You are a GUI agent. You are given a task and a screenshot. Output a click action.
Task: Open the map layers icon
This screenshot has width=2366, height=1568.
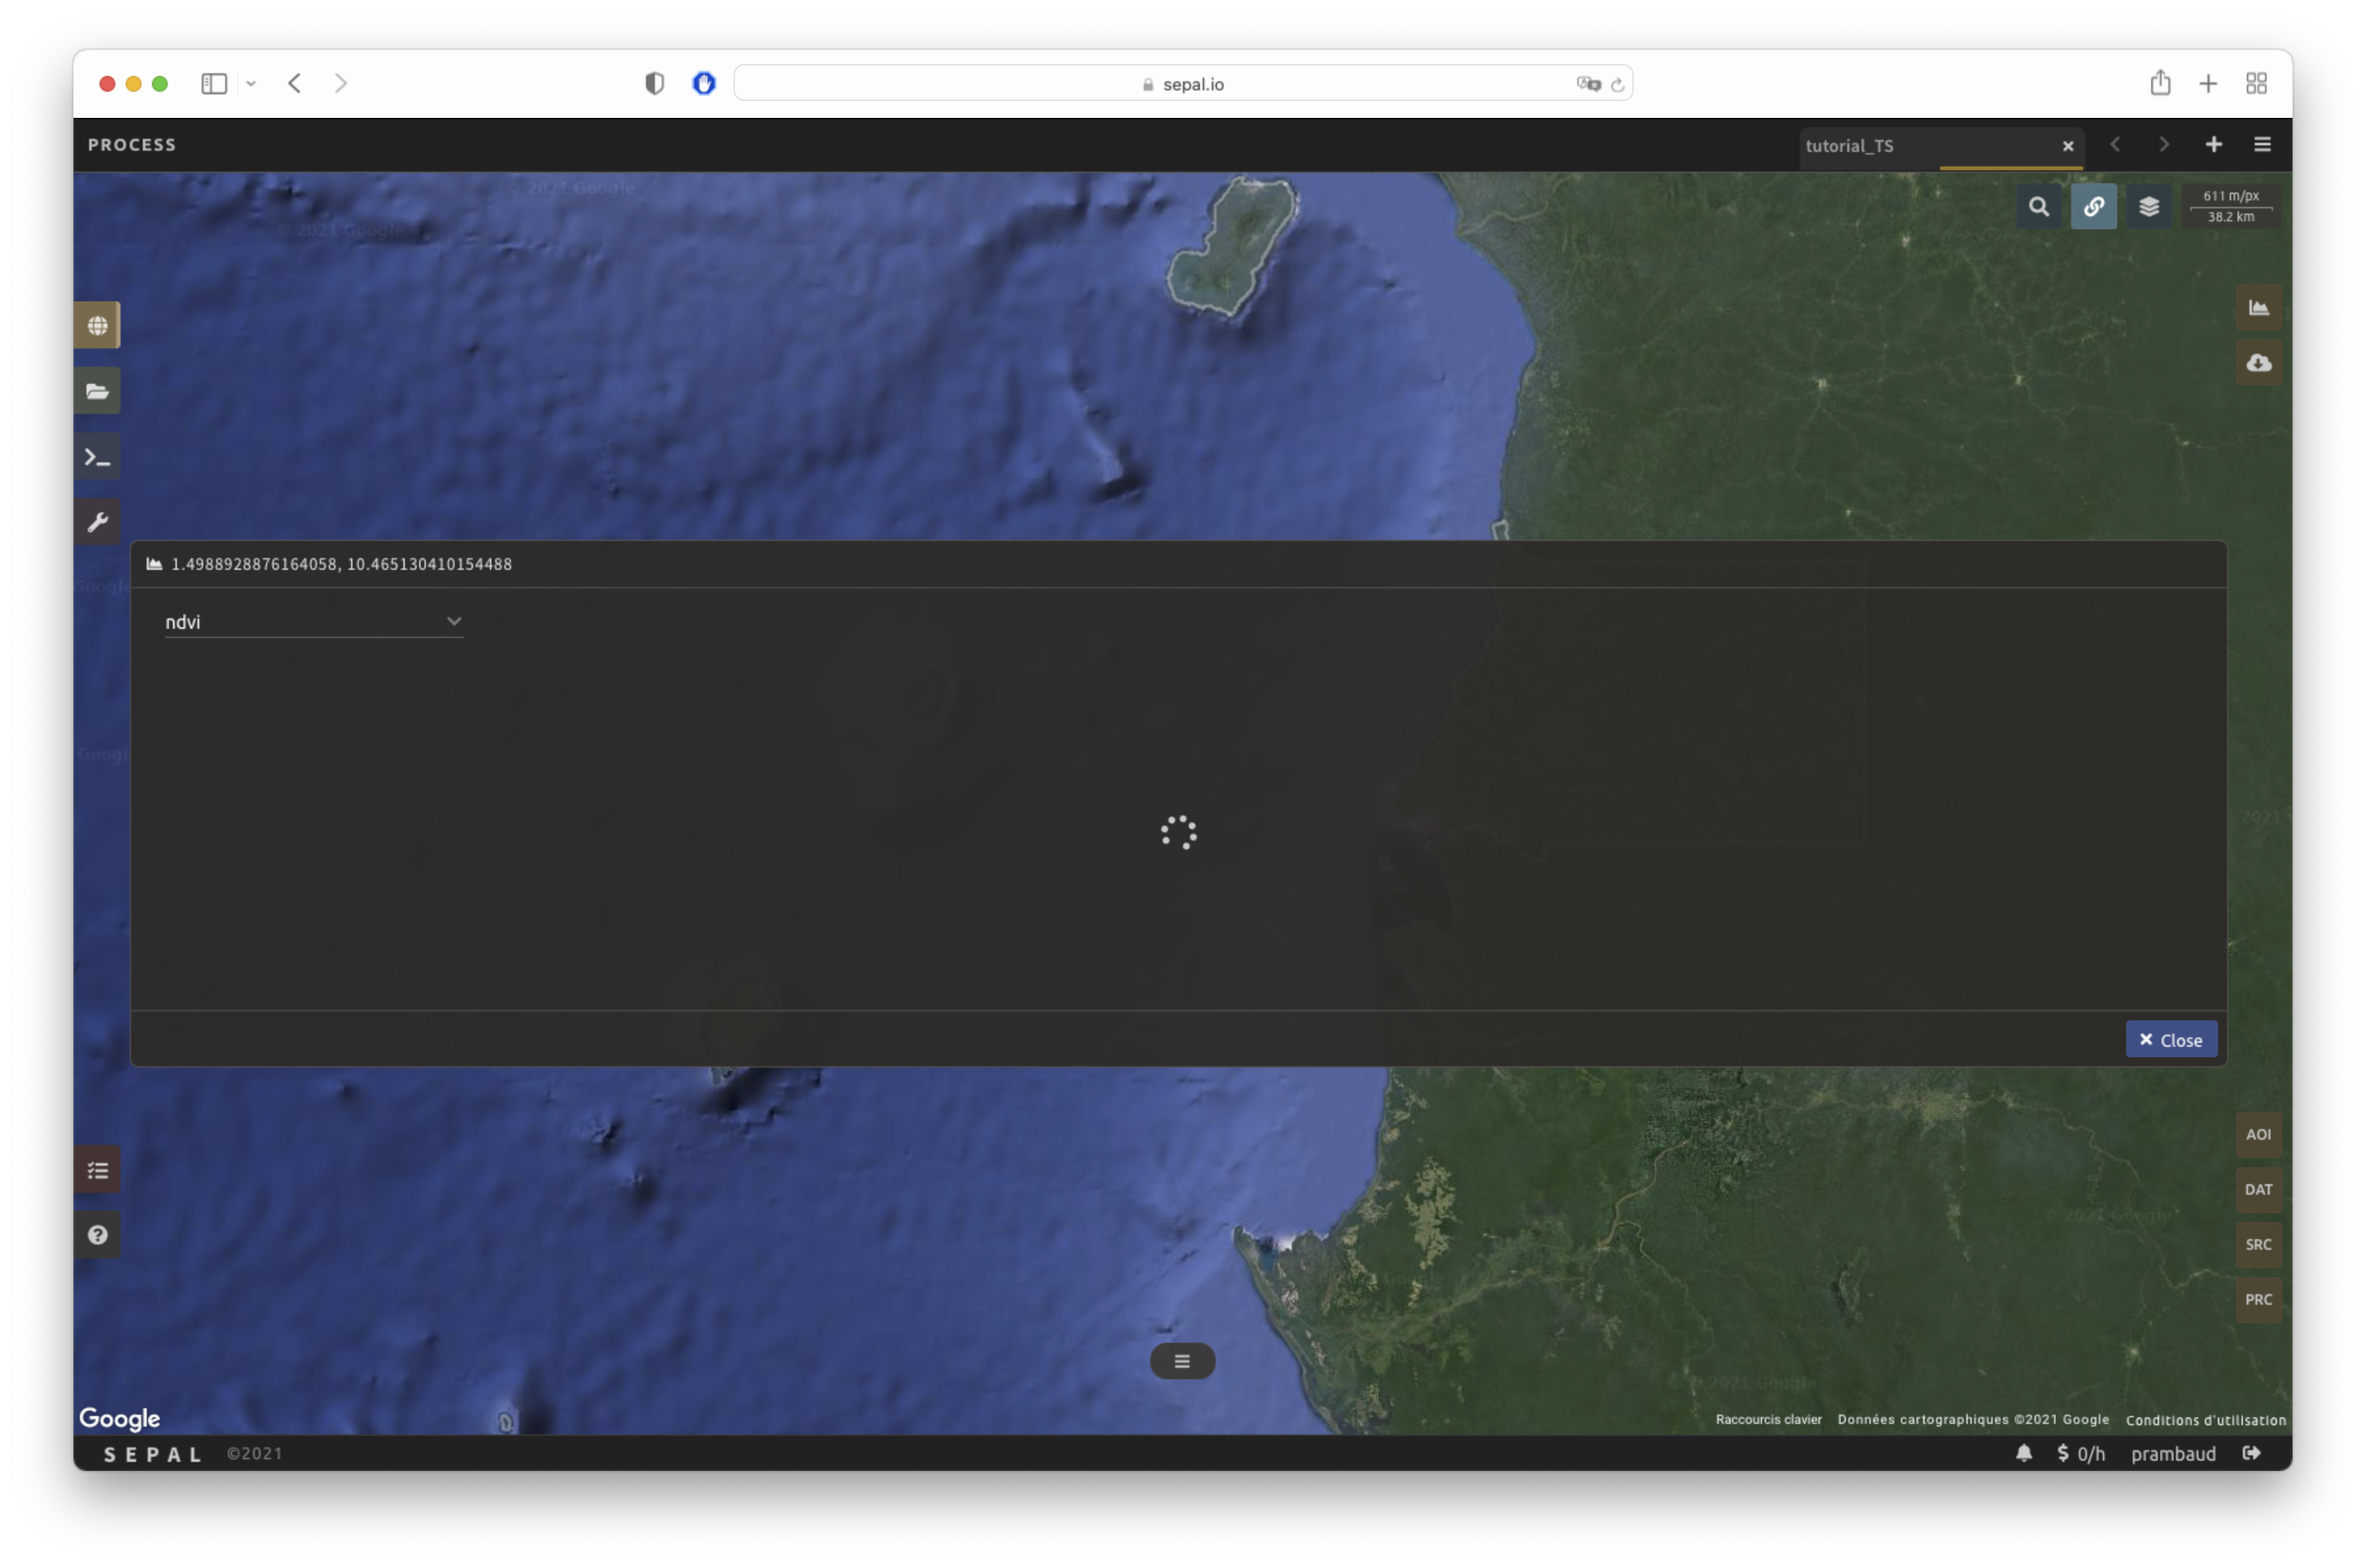tap(2148, 207)
